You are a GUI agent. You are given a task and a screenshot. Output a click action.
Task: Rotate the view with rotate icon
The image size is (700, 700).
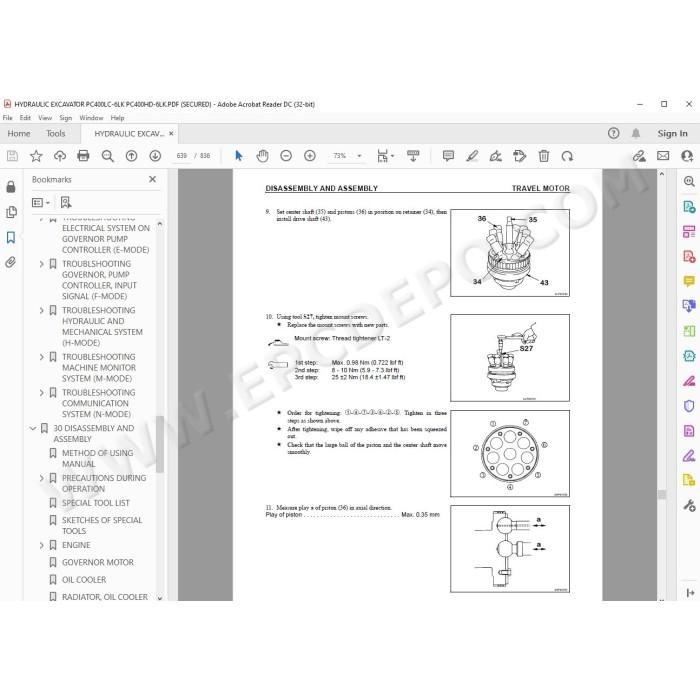pos(567,156)
